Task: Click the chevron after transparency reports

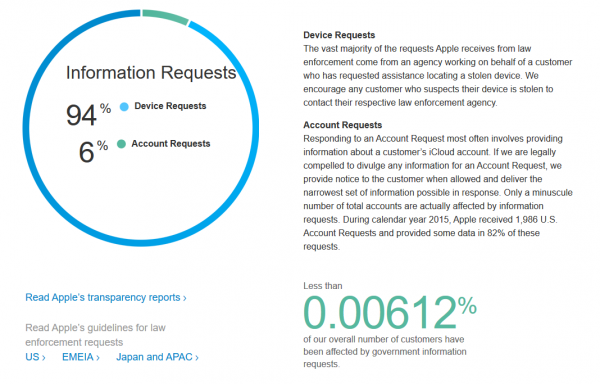Action: coord(184,298)
